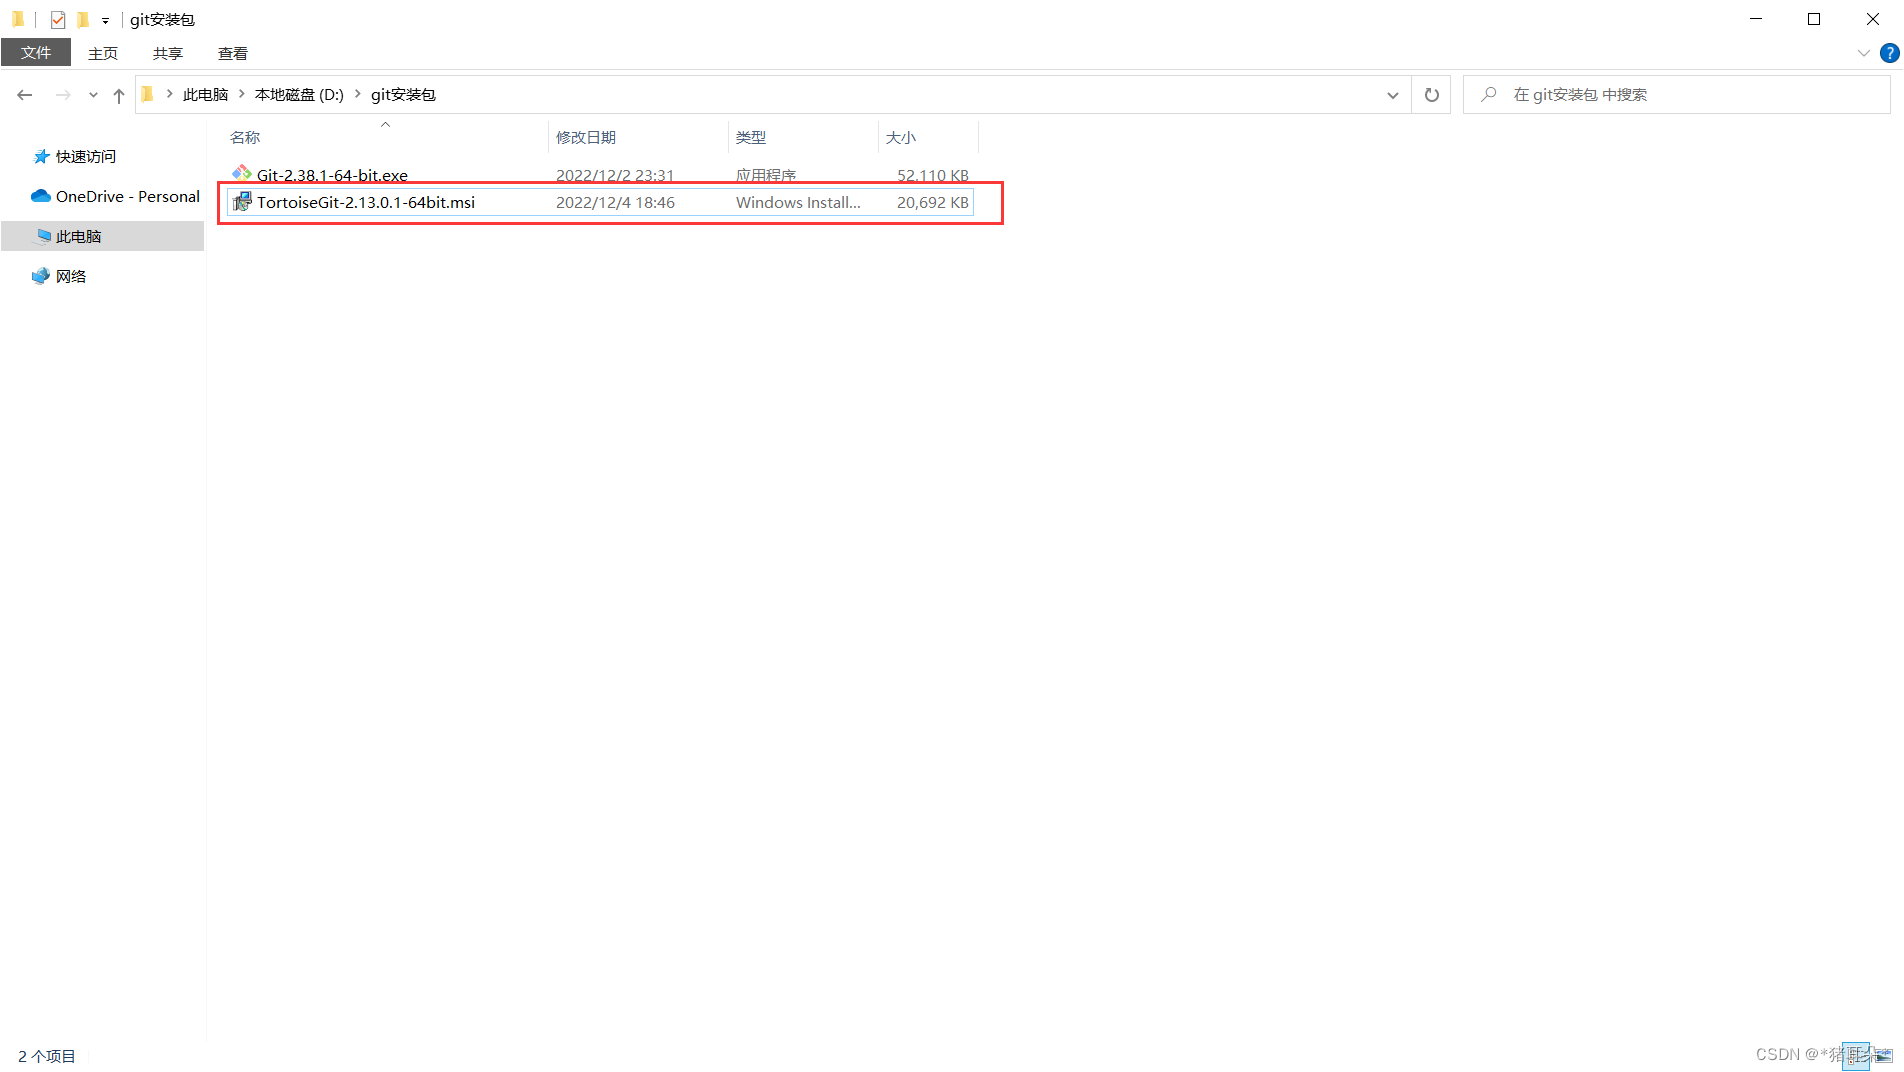
Task: Open the address bar history dropdown
Action: [1392, 95]
